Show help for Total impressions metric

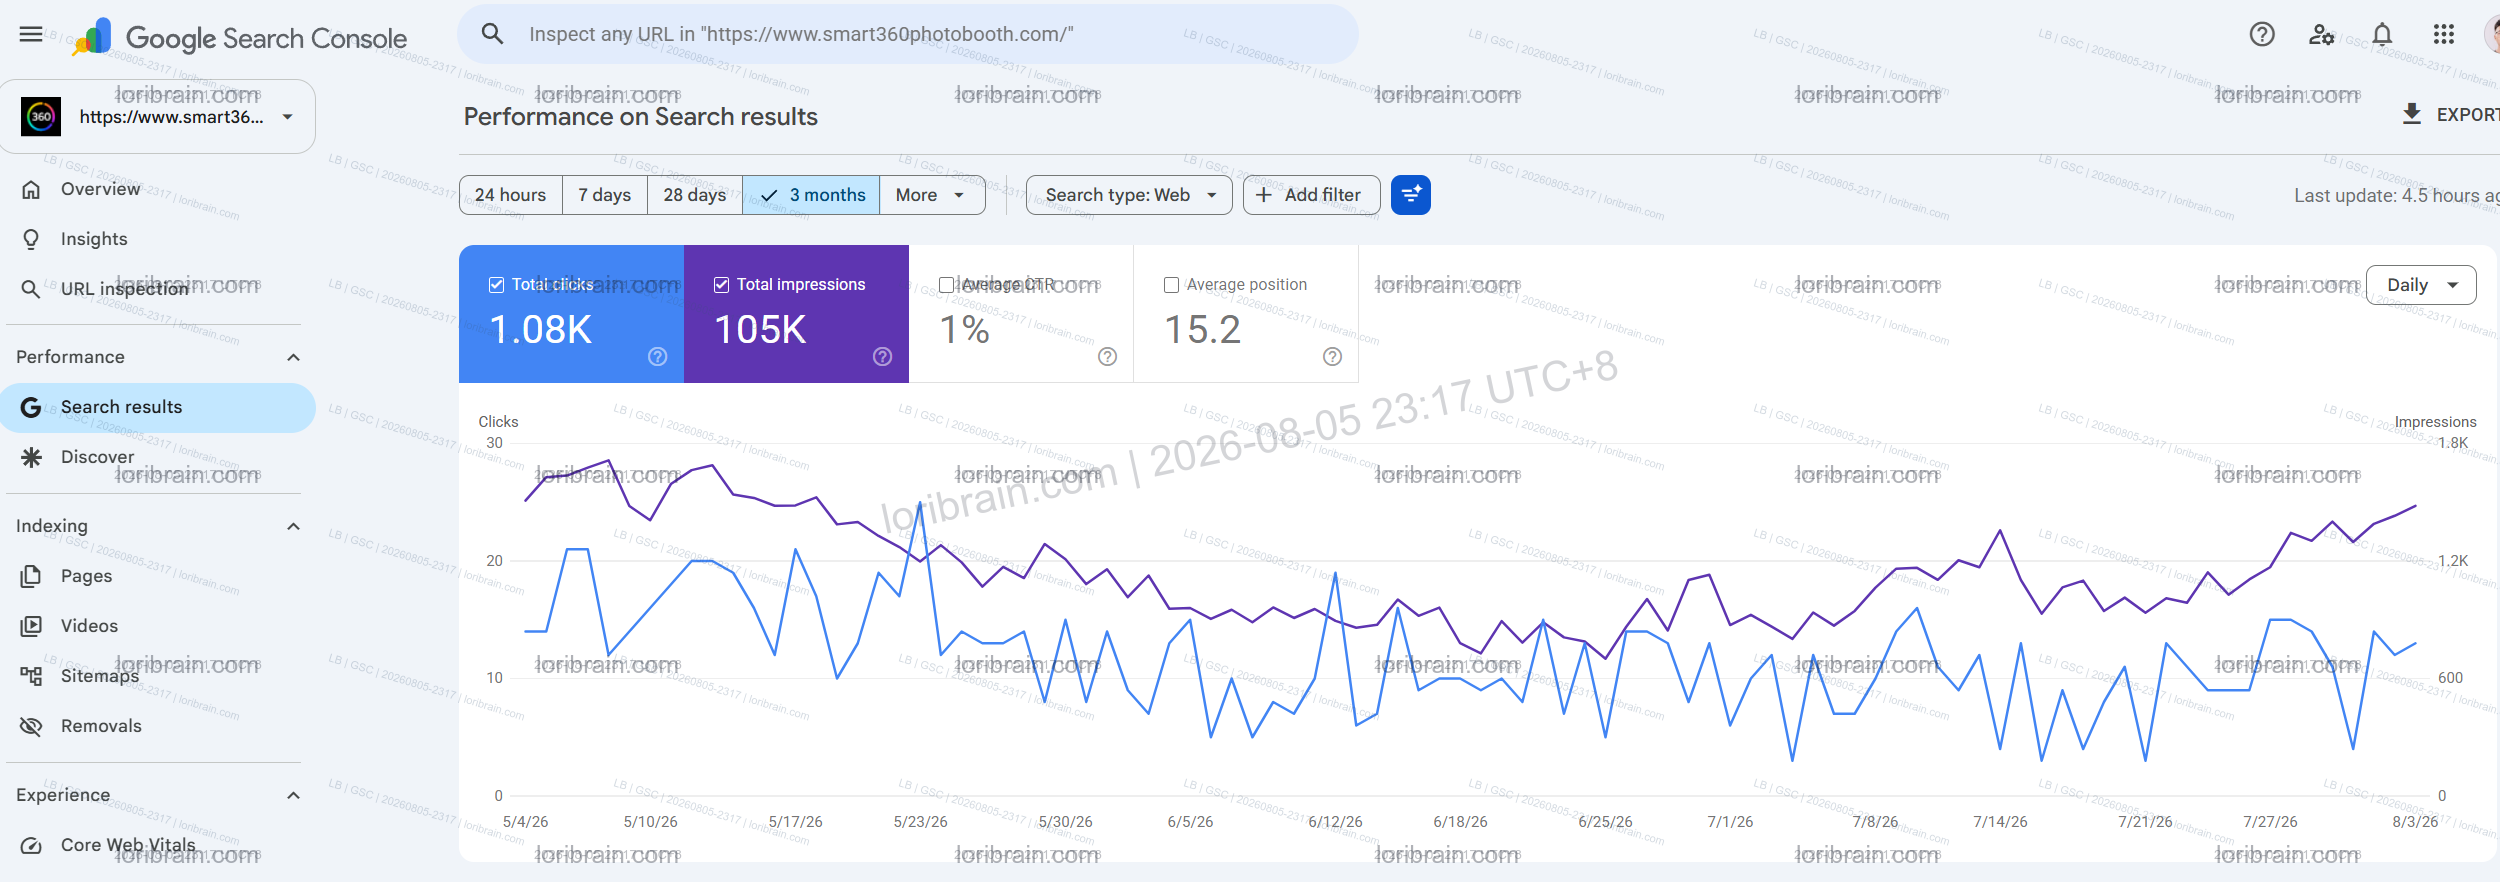[882, 357]
